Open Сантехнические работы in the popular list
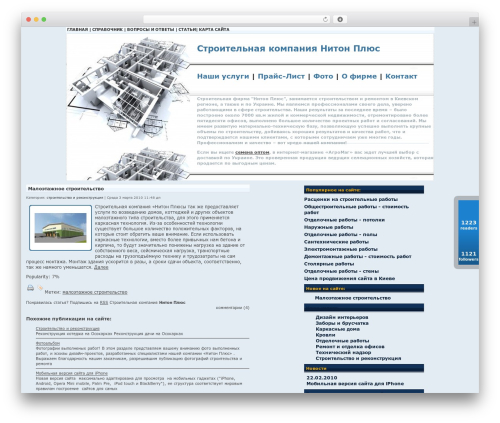Screen dimensions: 500x423 [x=336, y=242]
